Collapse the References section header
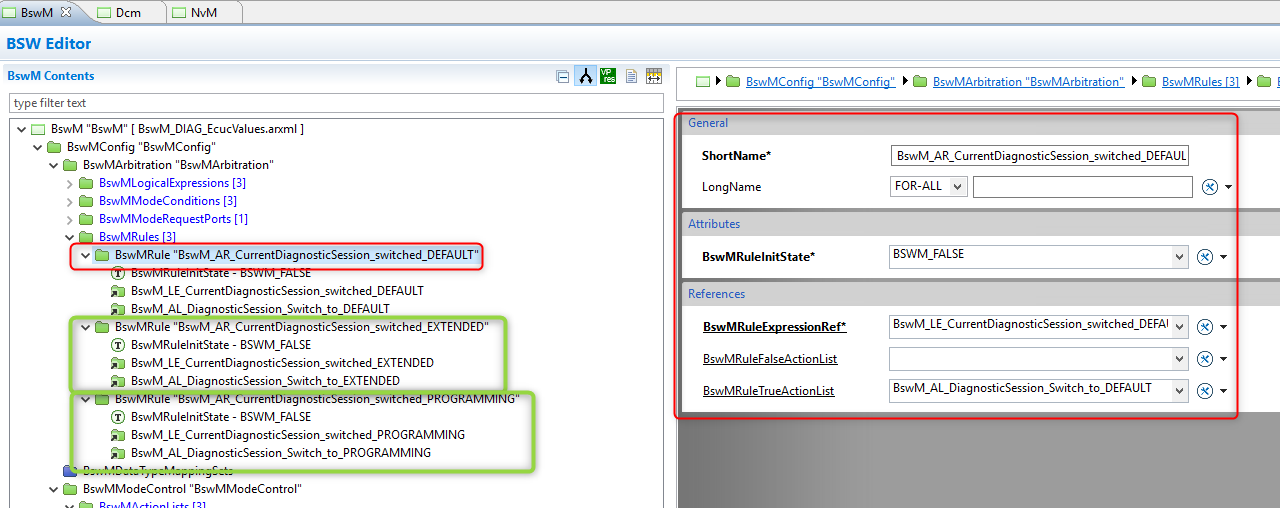Viewport: 1280px width, 508px height. click(717, 294)
